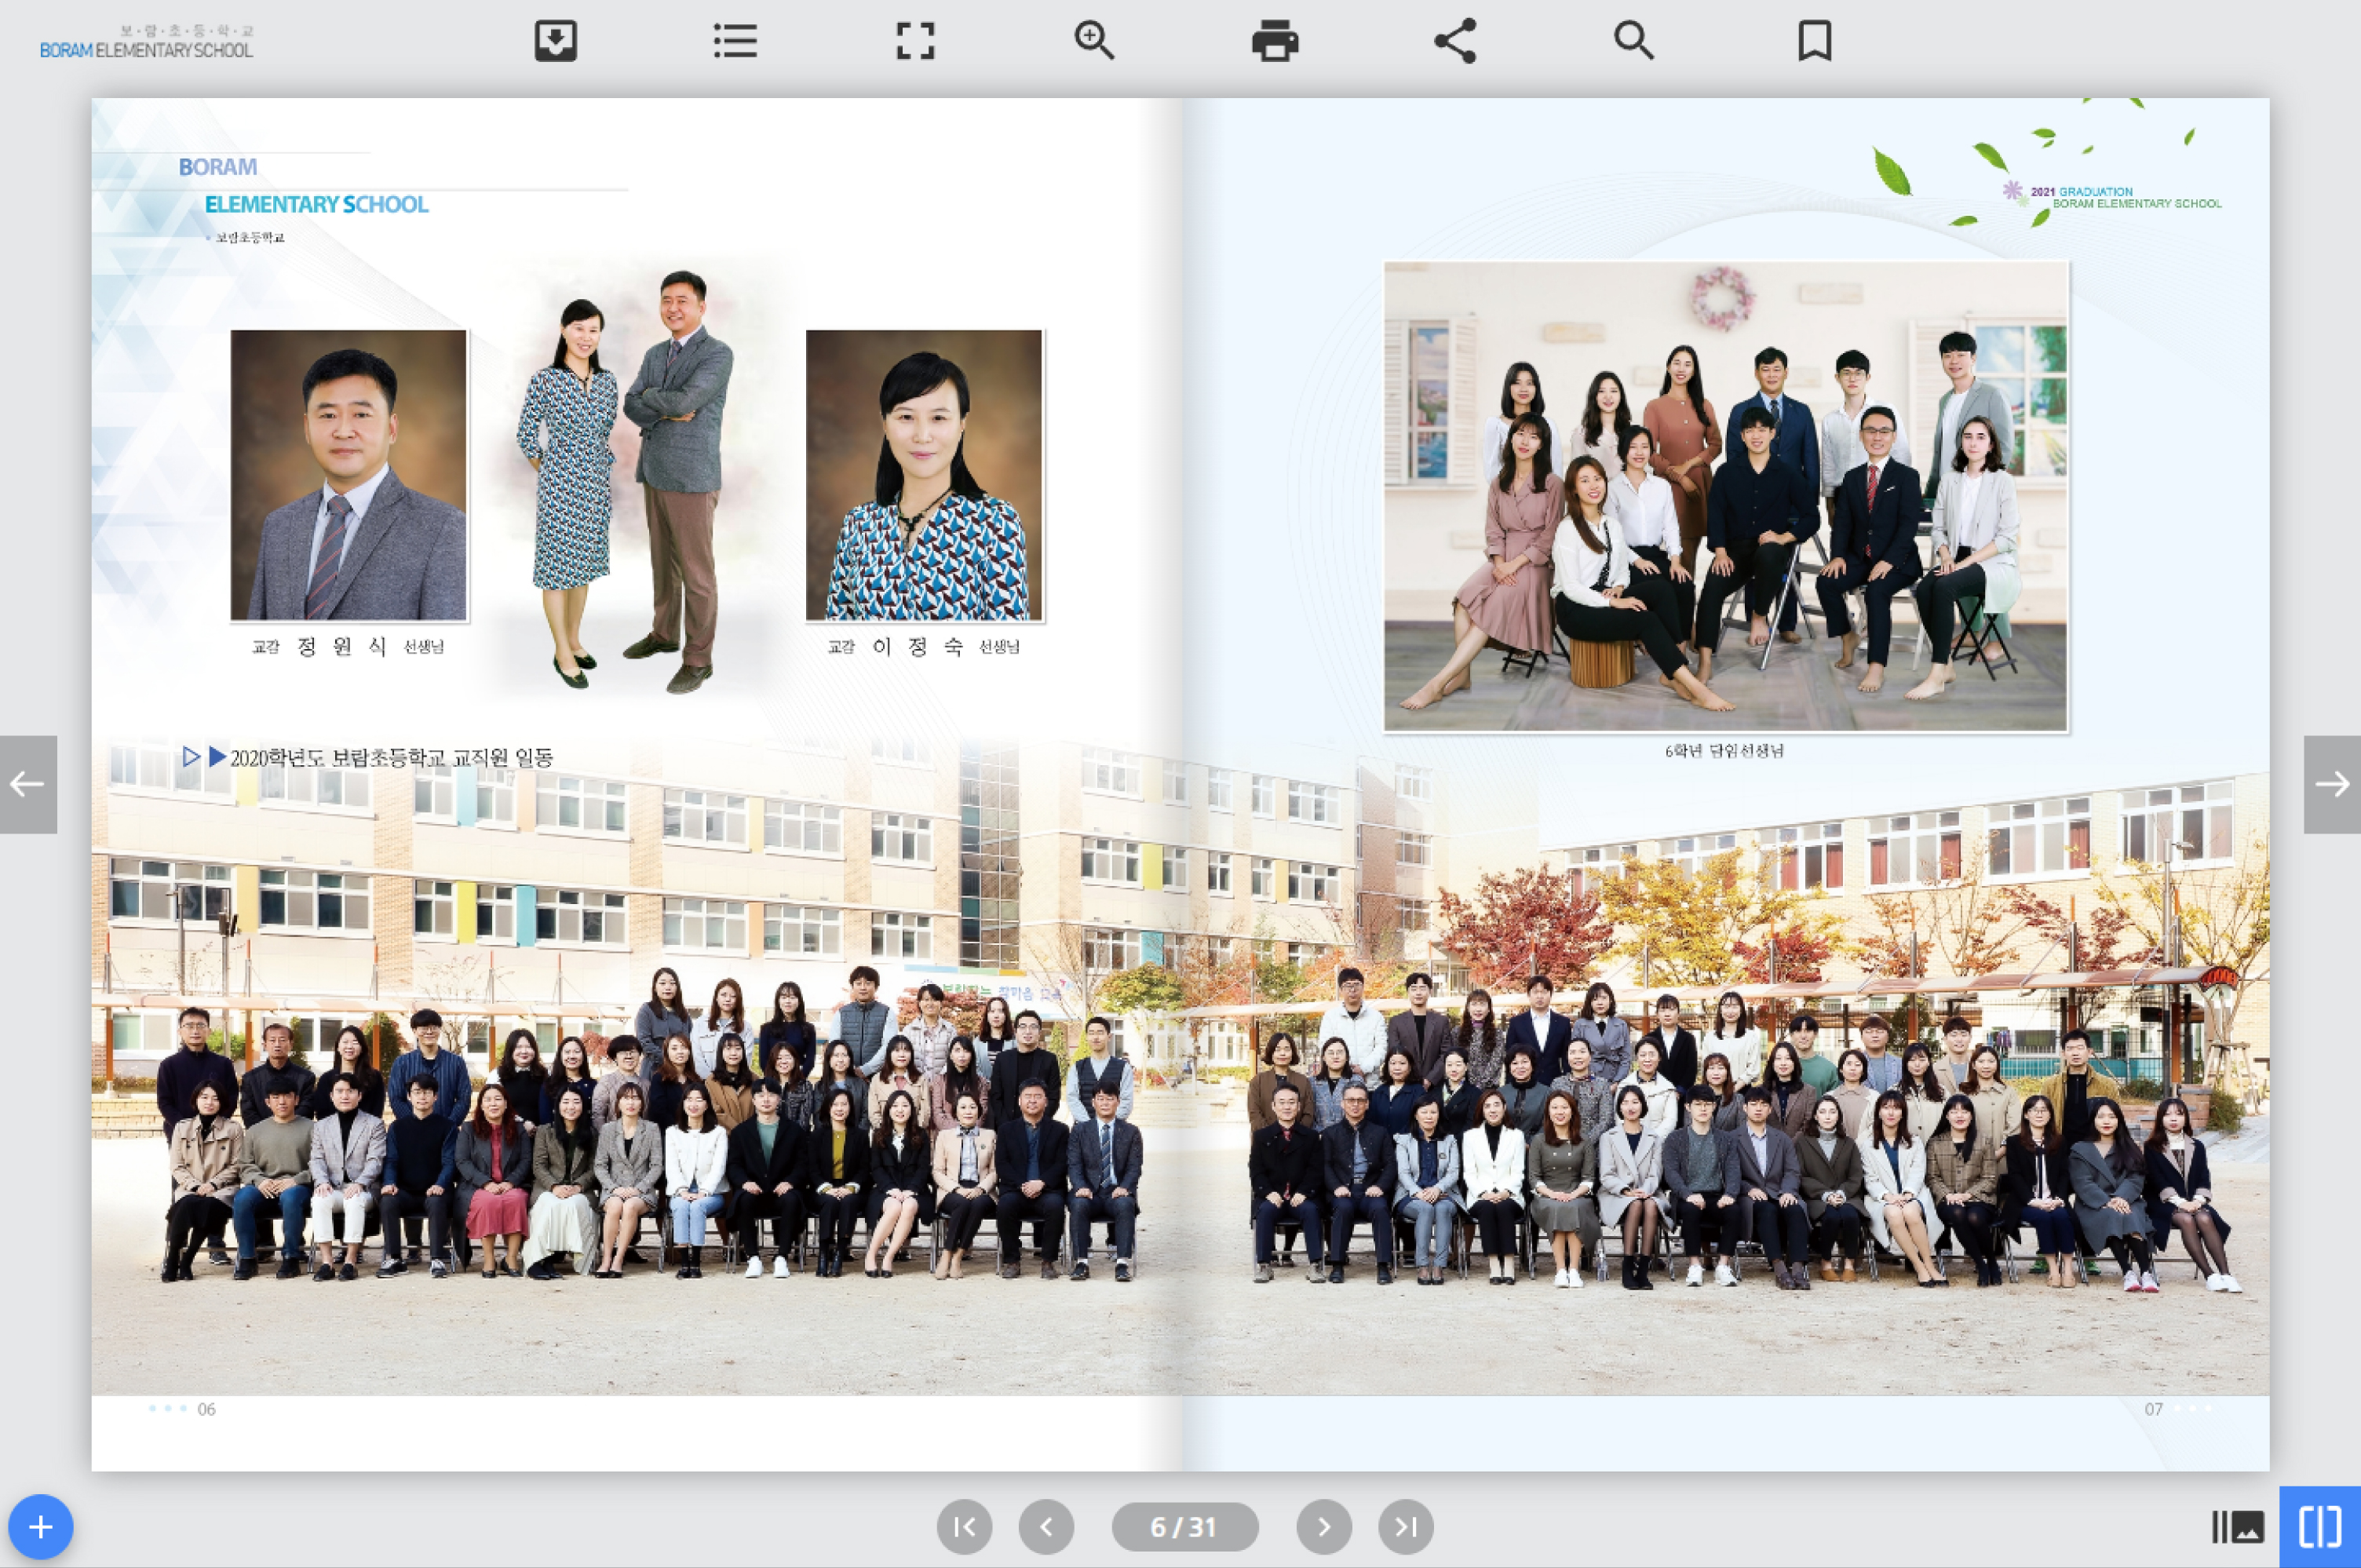Click the standing couple photo in center
Image resolution: width=2361 pixels, height=1568 pixels.
coord(627,480)
